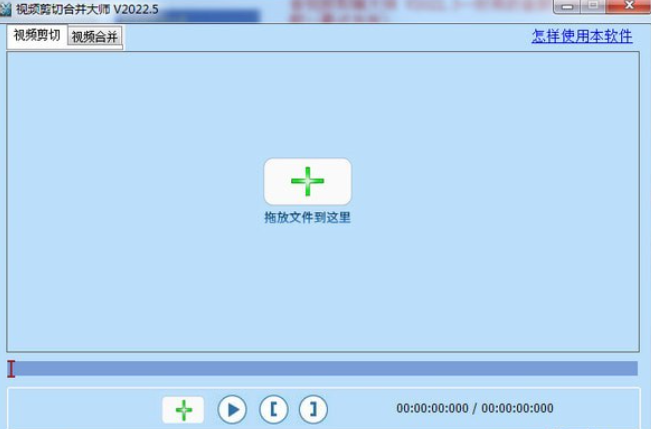Click the small green plus button in bottom toolbar
The height and width of the screenshot is (429, 651).
tap(183, 409)
